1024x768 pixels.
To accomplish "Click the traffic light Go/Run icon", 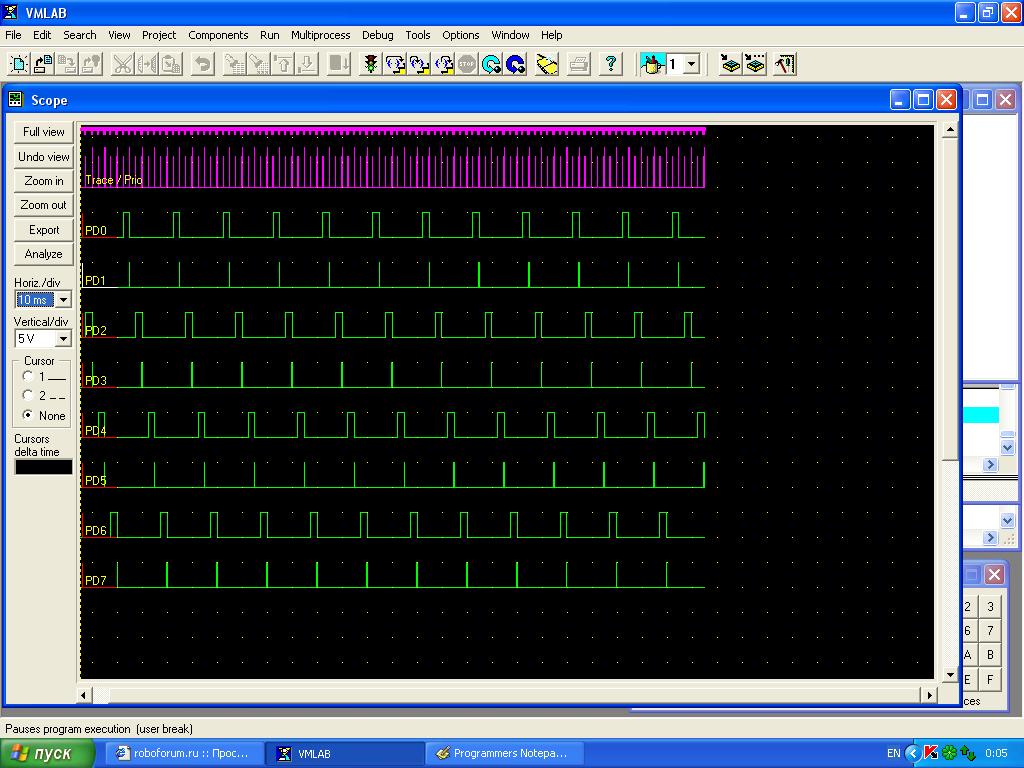I will 371,65.
